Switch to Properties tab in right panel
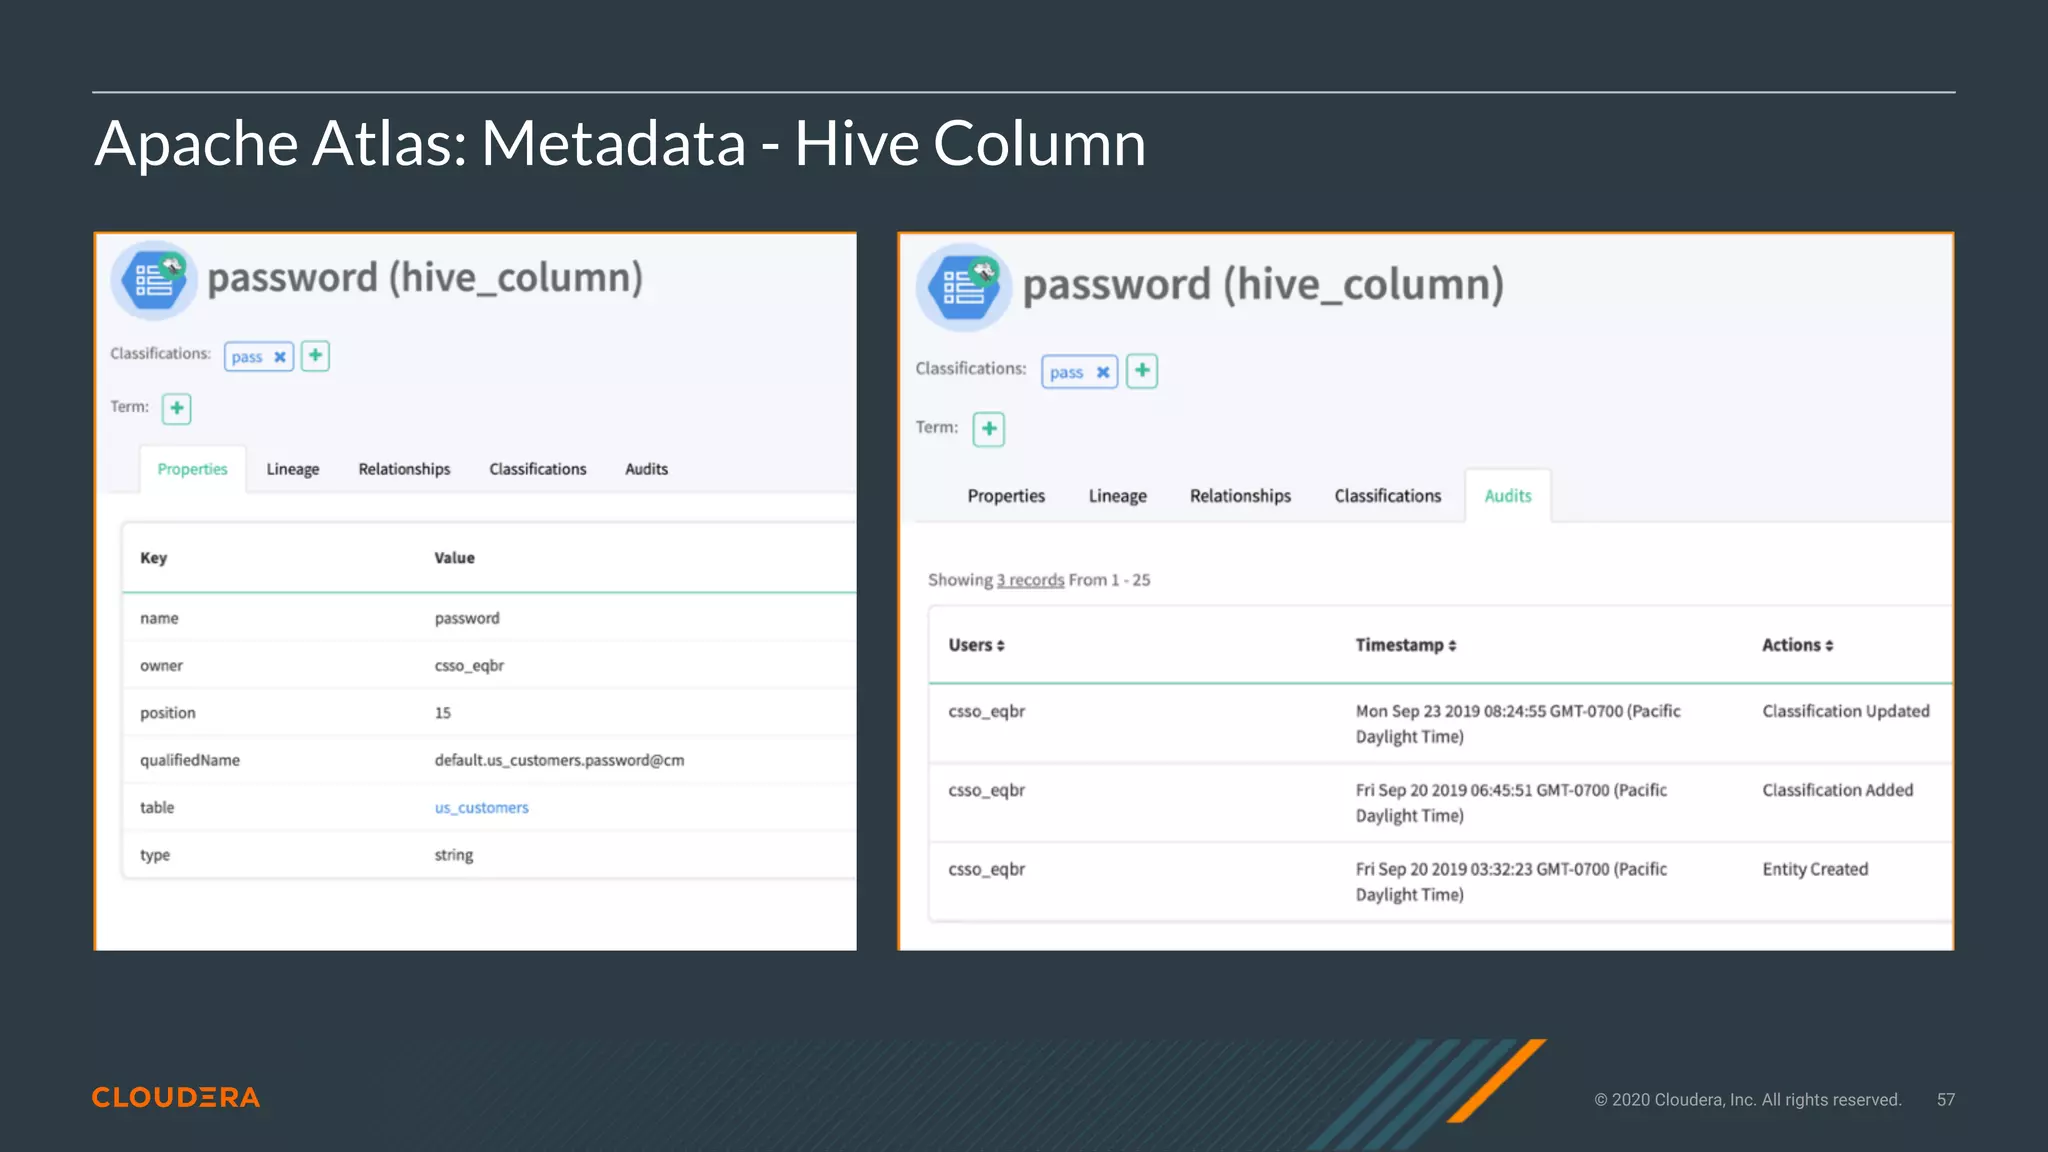 coord(1006,496)
